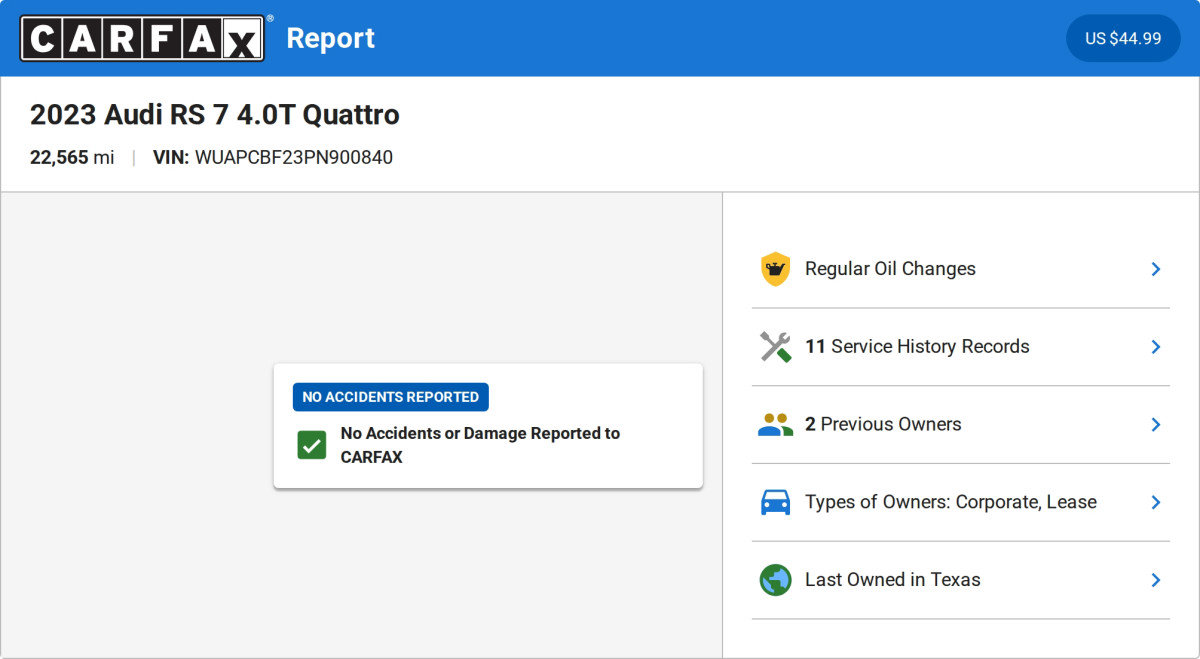Click the VIN number WUAPCBF23PN900840
This screenshot has width=1200, height=659.
(294, 157)
